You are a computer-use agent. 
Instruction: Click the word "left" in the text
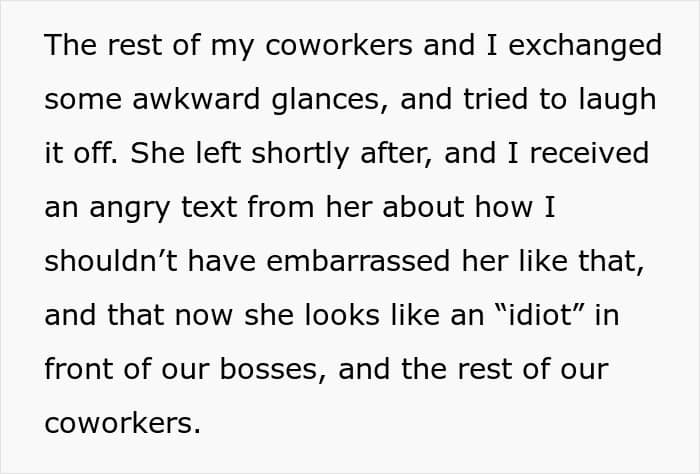pyautogui.click(x=223, y=154)
